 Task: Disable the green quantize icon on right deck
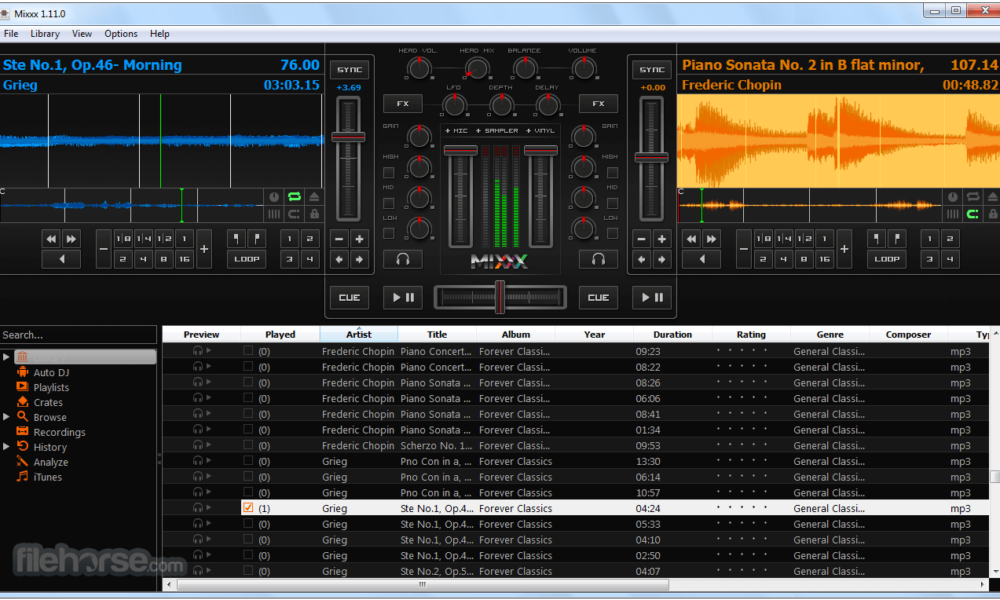(973, 214)
